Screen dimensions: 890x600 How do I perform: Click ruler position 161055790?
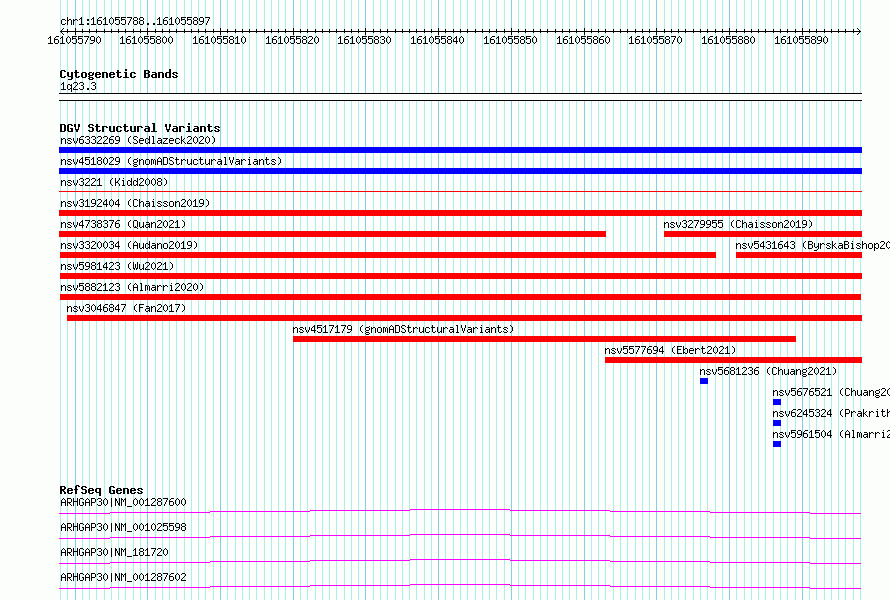click(74, 40)
